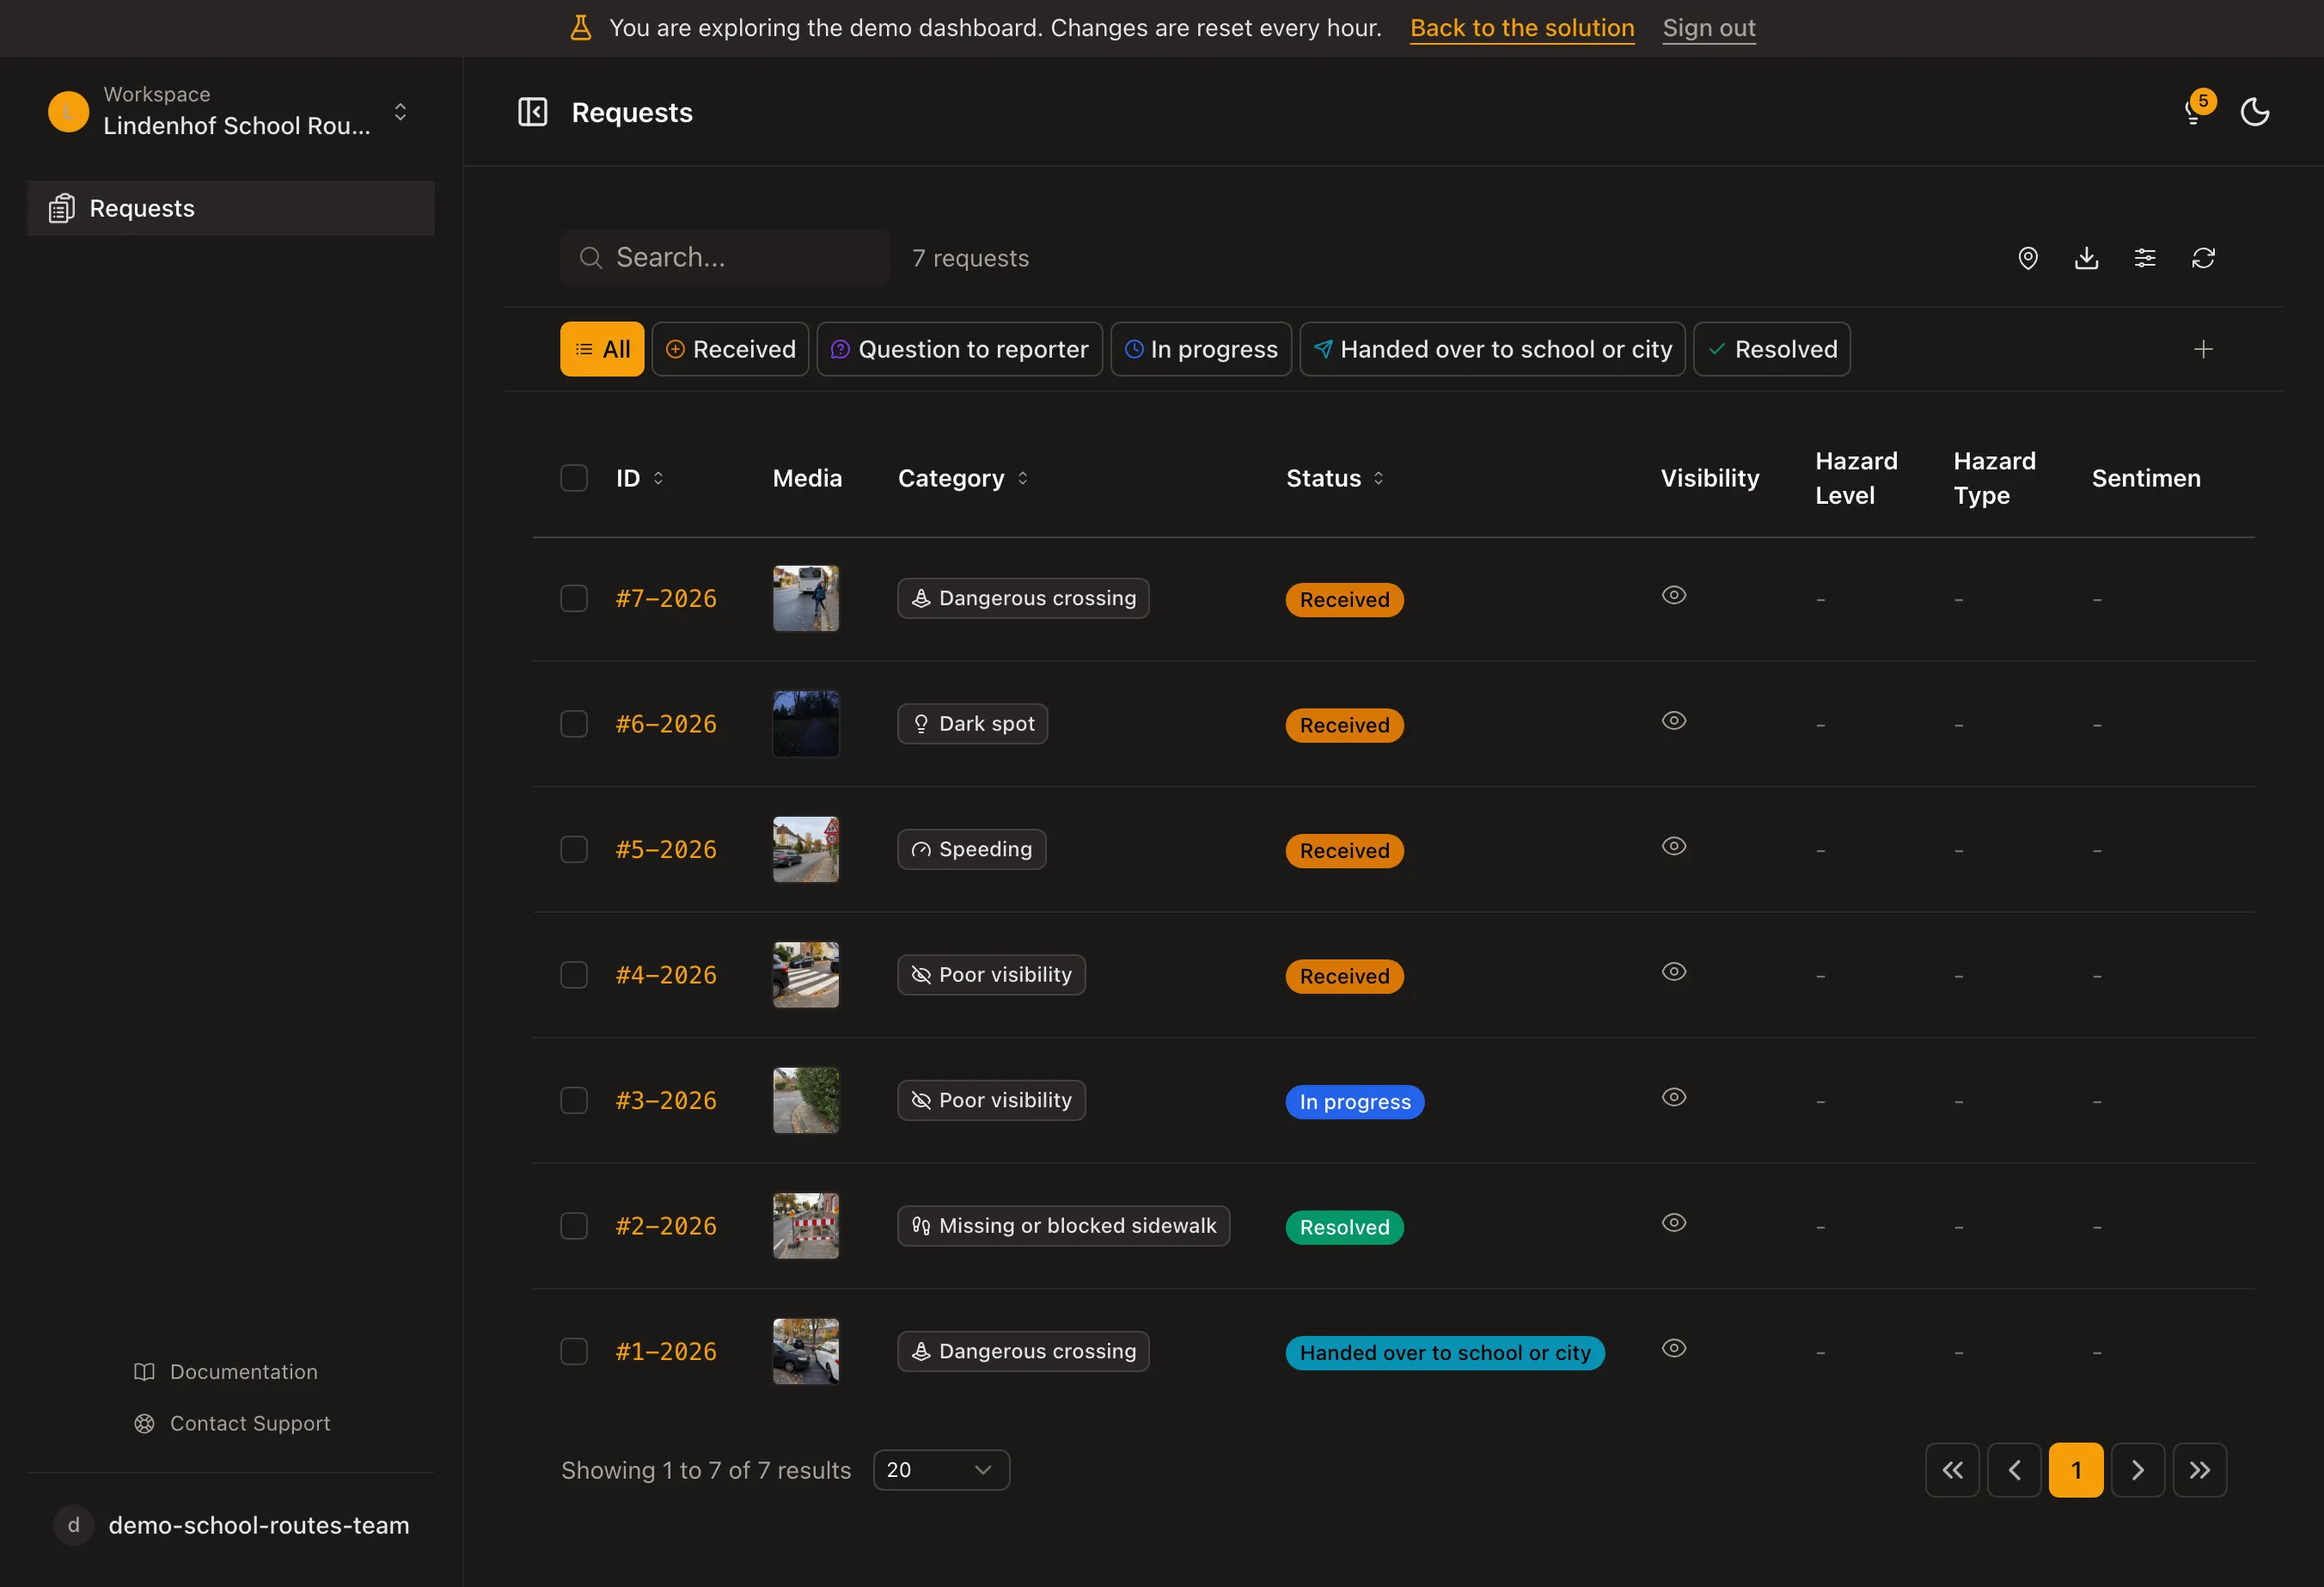Viewport: 2324px width, 1587px height.
Task: Open the notifications lightbulb with badge 5
Action: click(2198, 108)
